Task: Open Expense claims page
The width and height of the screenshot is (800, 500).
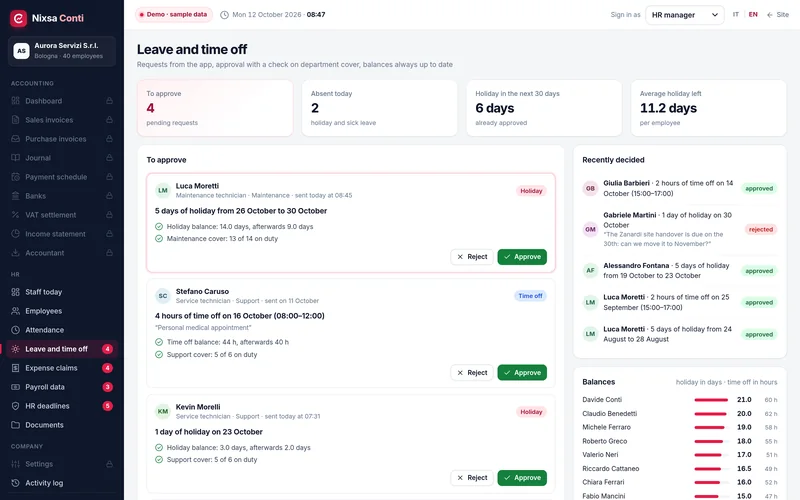Action: coord(62,368)
